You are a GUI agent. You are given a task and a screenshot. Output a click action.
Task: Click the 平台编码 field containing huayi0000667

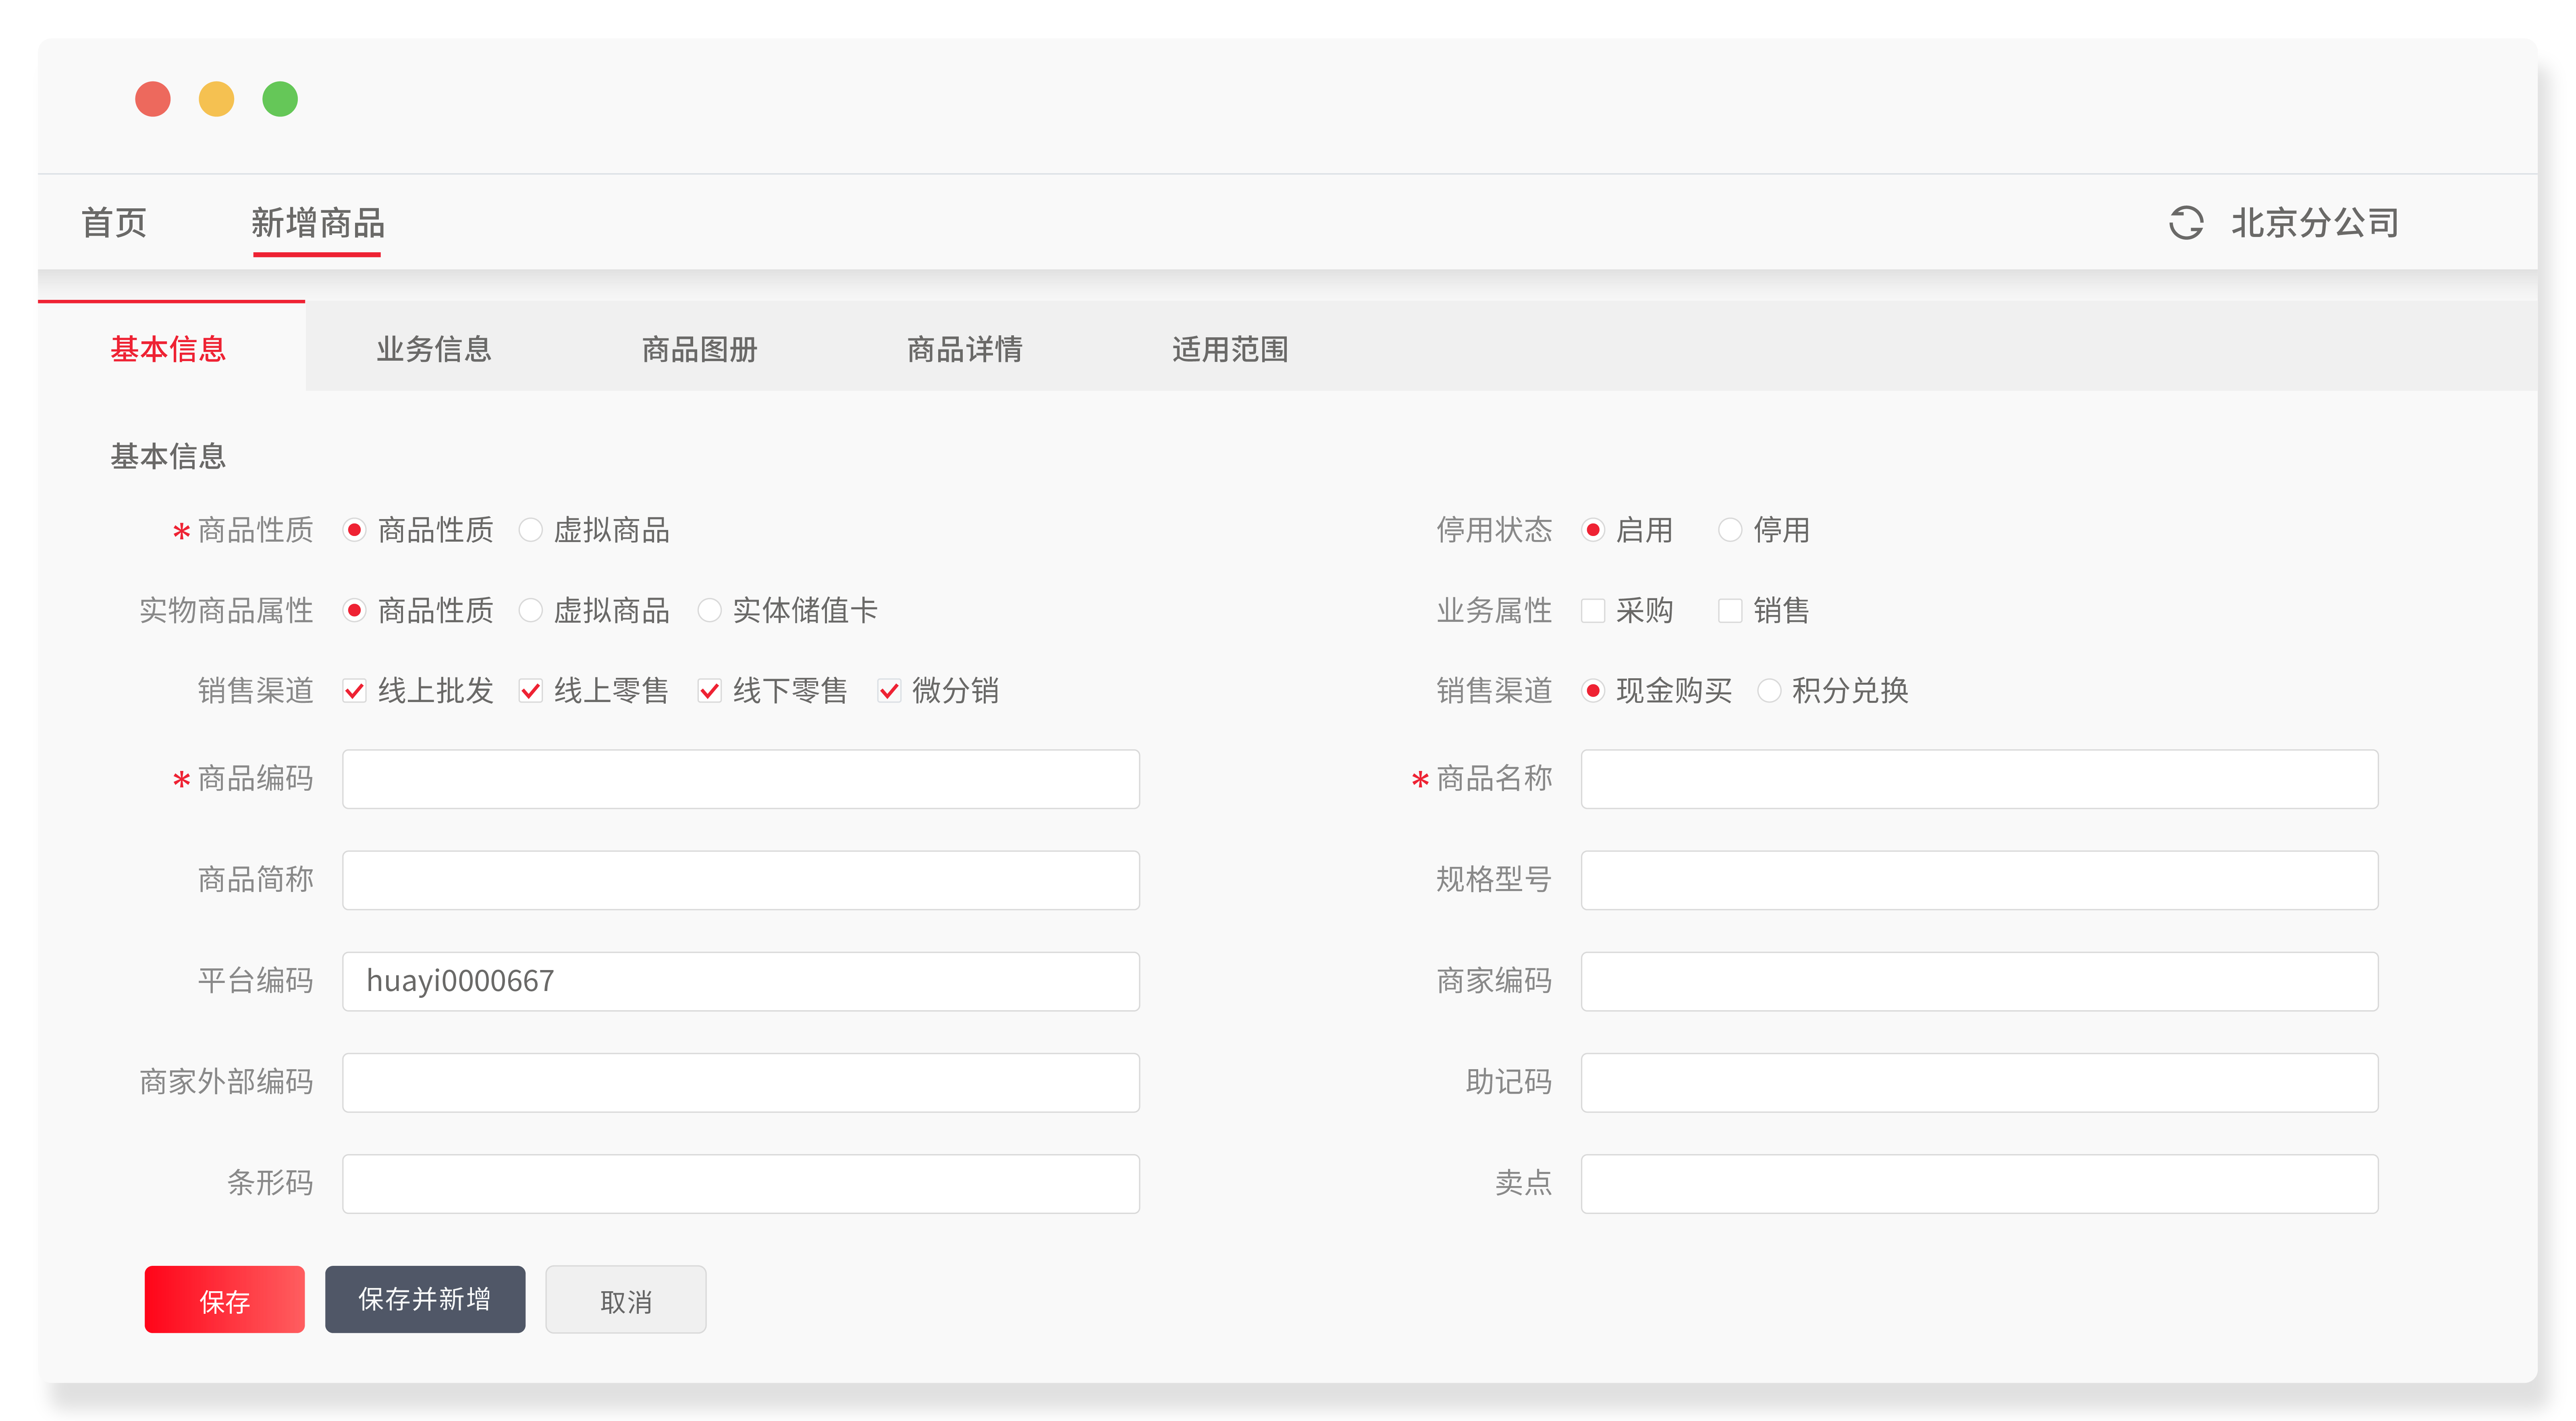pyautogui.click(x=741, y=981)
